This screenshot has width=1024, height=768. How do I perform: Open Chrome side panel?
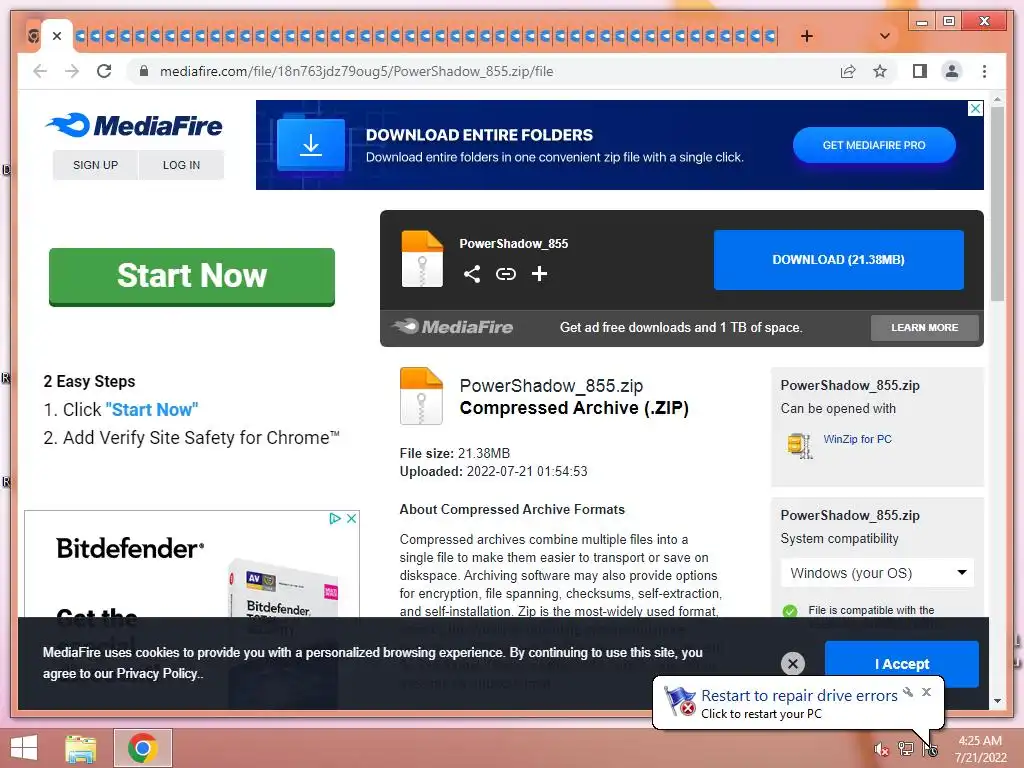[920, 71]
